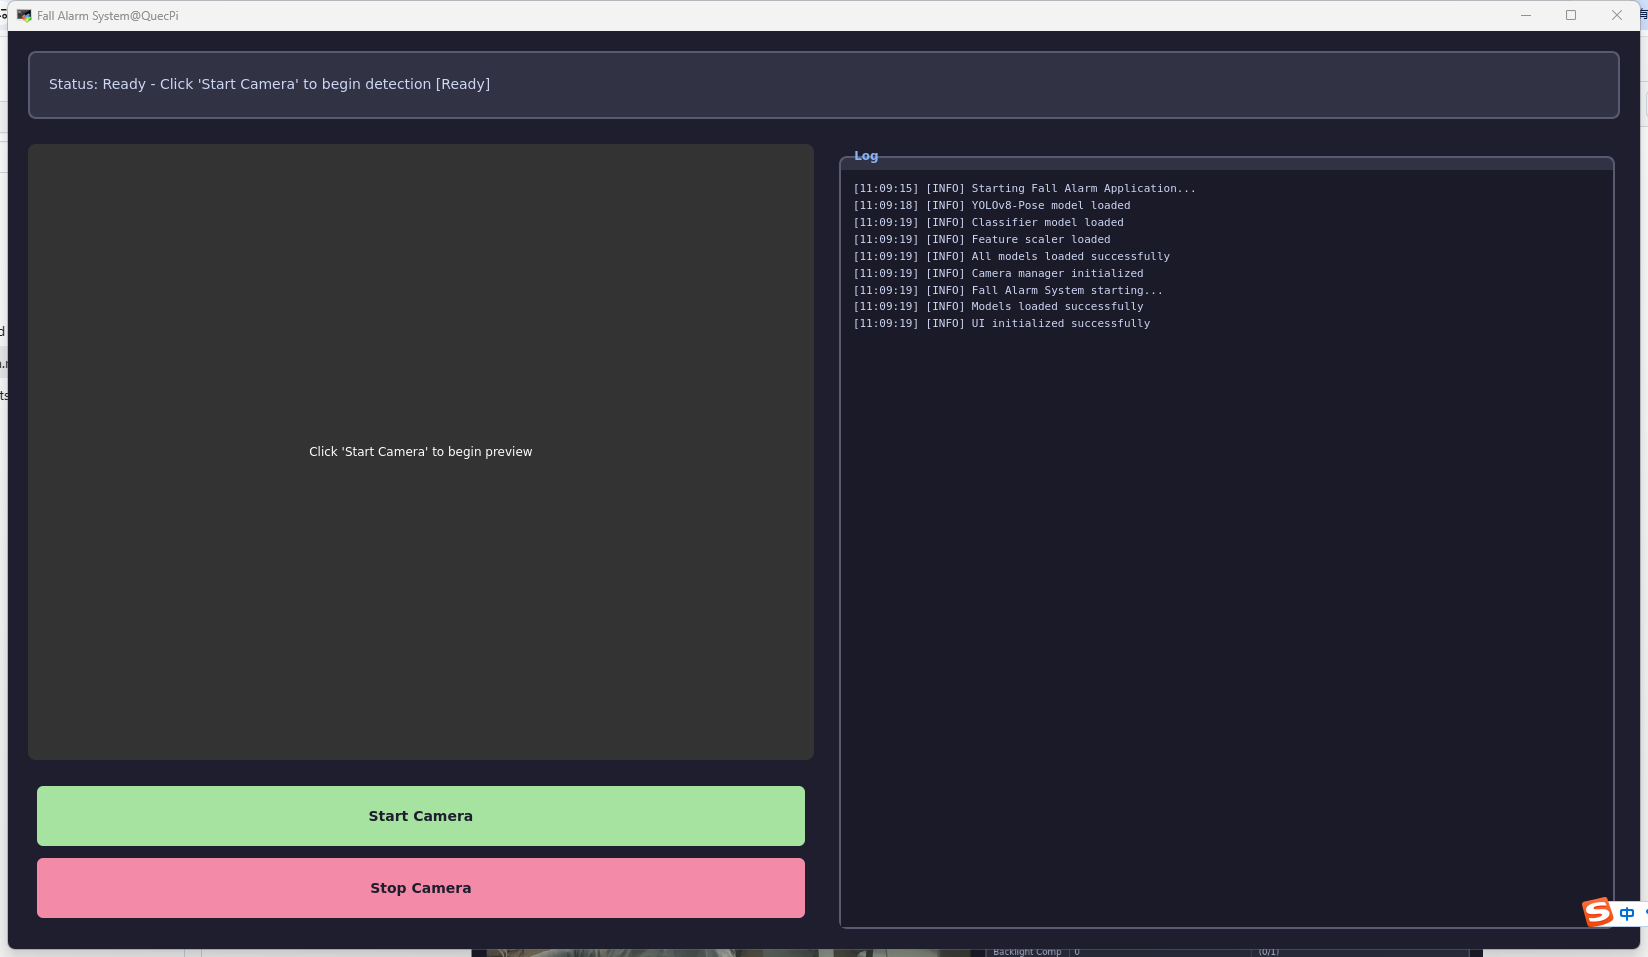Screen dimensions: 1648x957
Task: Select the 'Models loaded successfully' log entry
Action: pos(998,307)
